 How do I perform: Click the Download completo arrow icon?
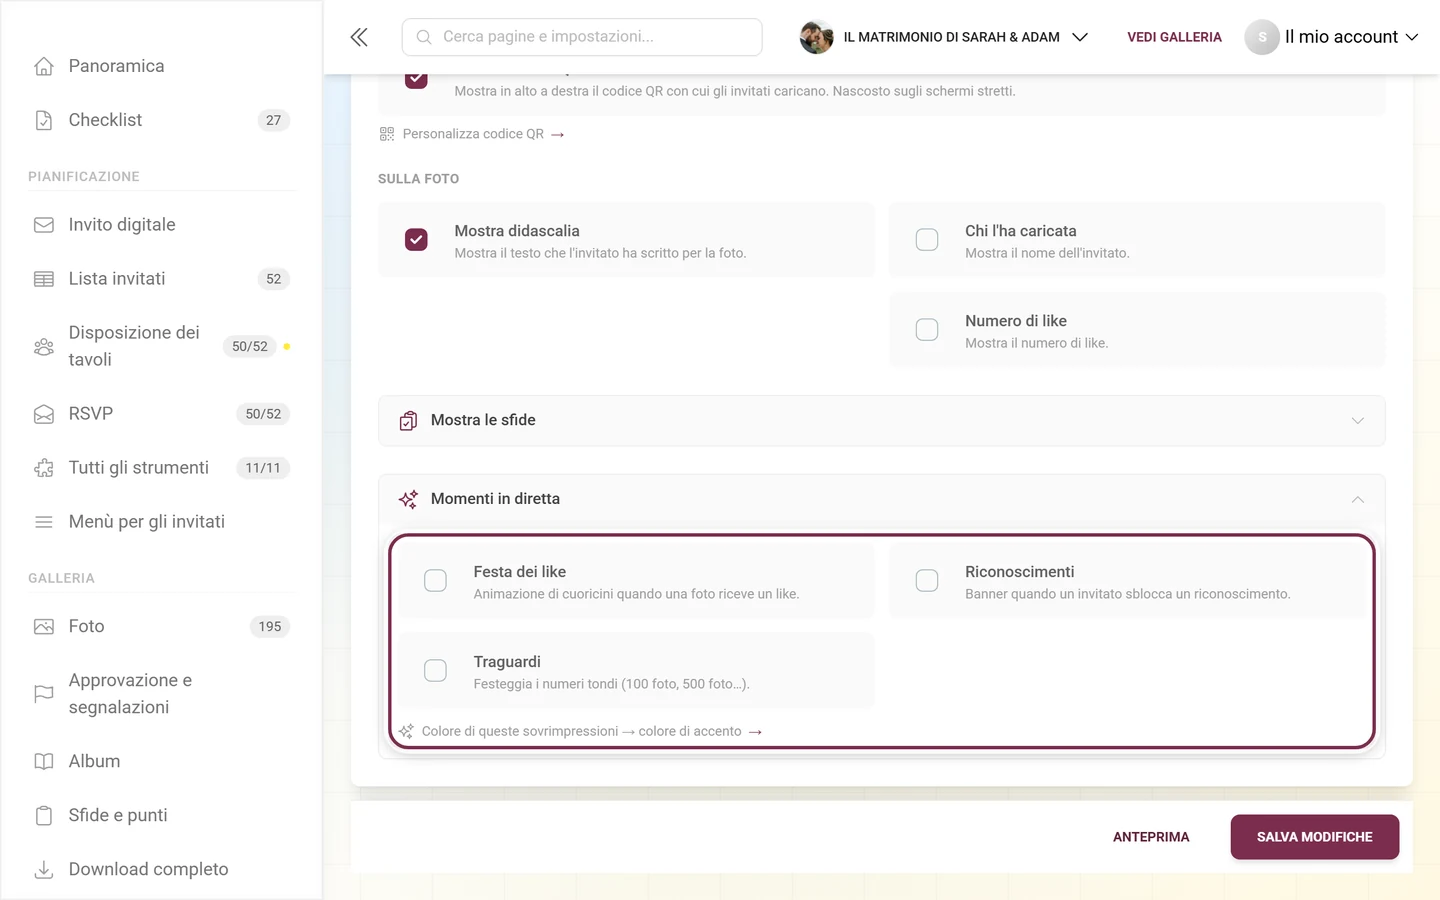(44, 870)
